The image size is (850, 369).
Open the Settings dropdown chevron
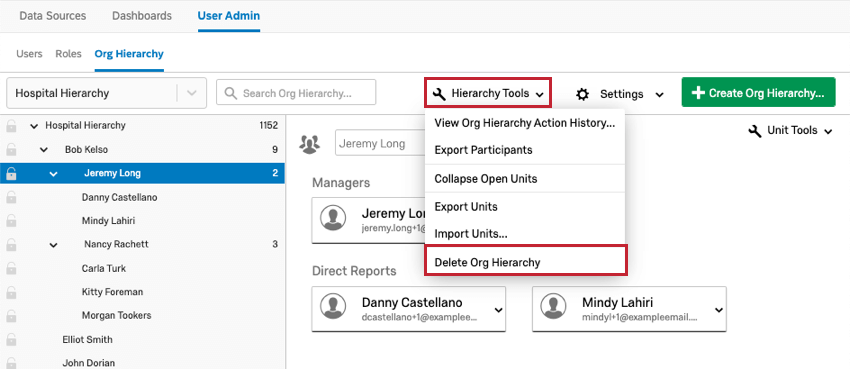(659, 95)
